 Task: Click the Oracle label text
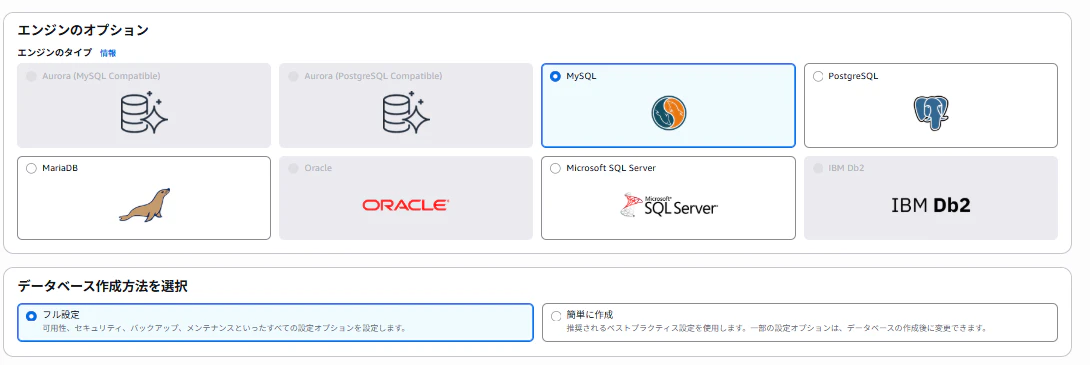[318, 168]
